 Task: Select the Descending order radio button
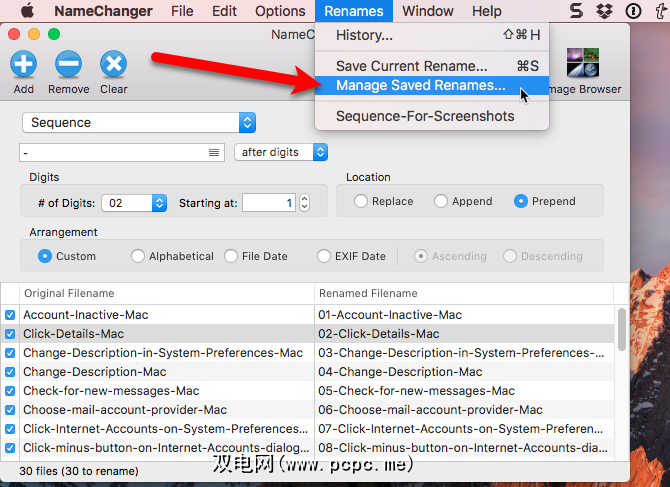click(x=510, y=256)
